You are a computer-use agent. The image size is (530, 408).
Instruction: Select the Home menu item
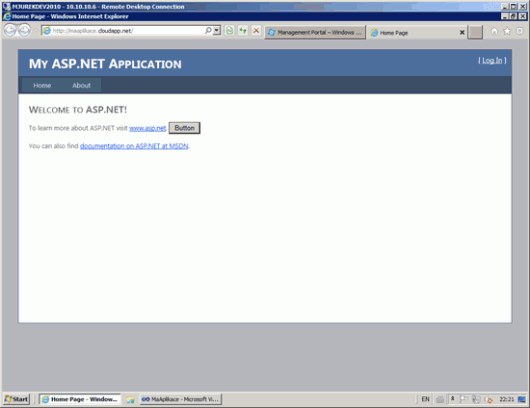(x=42, y=86)
